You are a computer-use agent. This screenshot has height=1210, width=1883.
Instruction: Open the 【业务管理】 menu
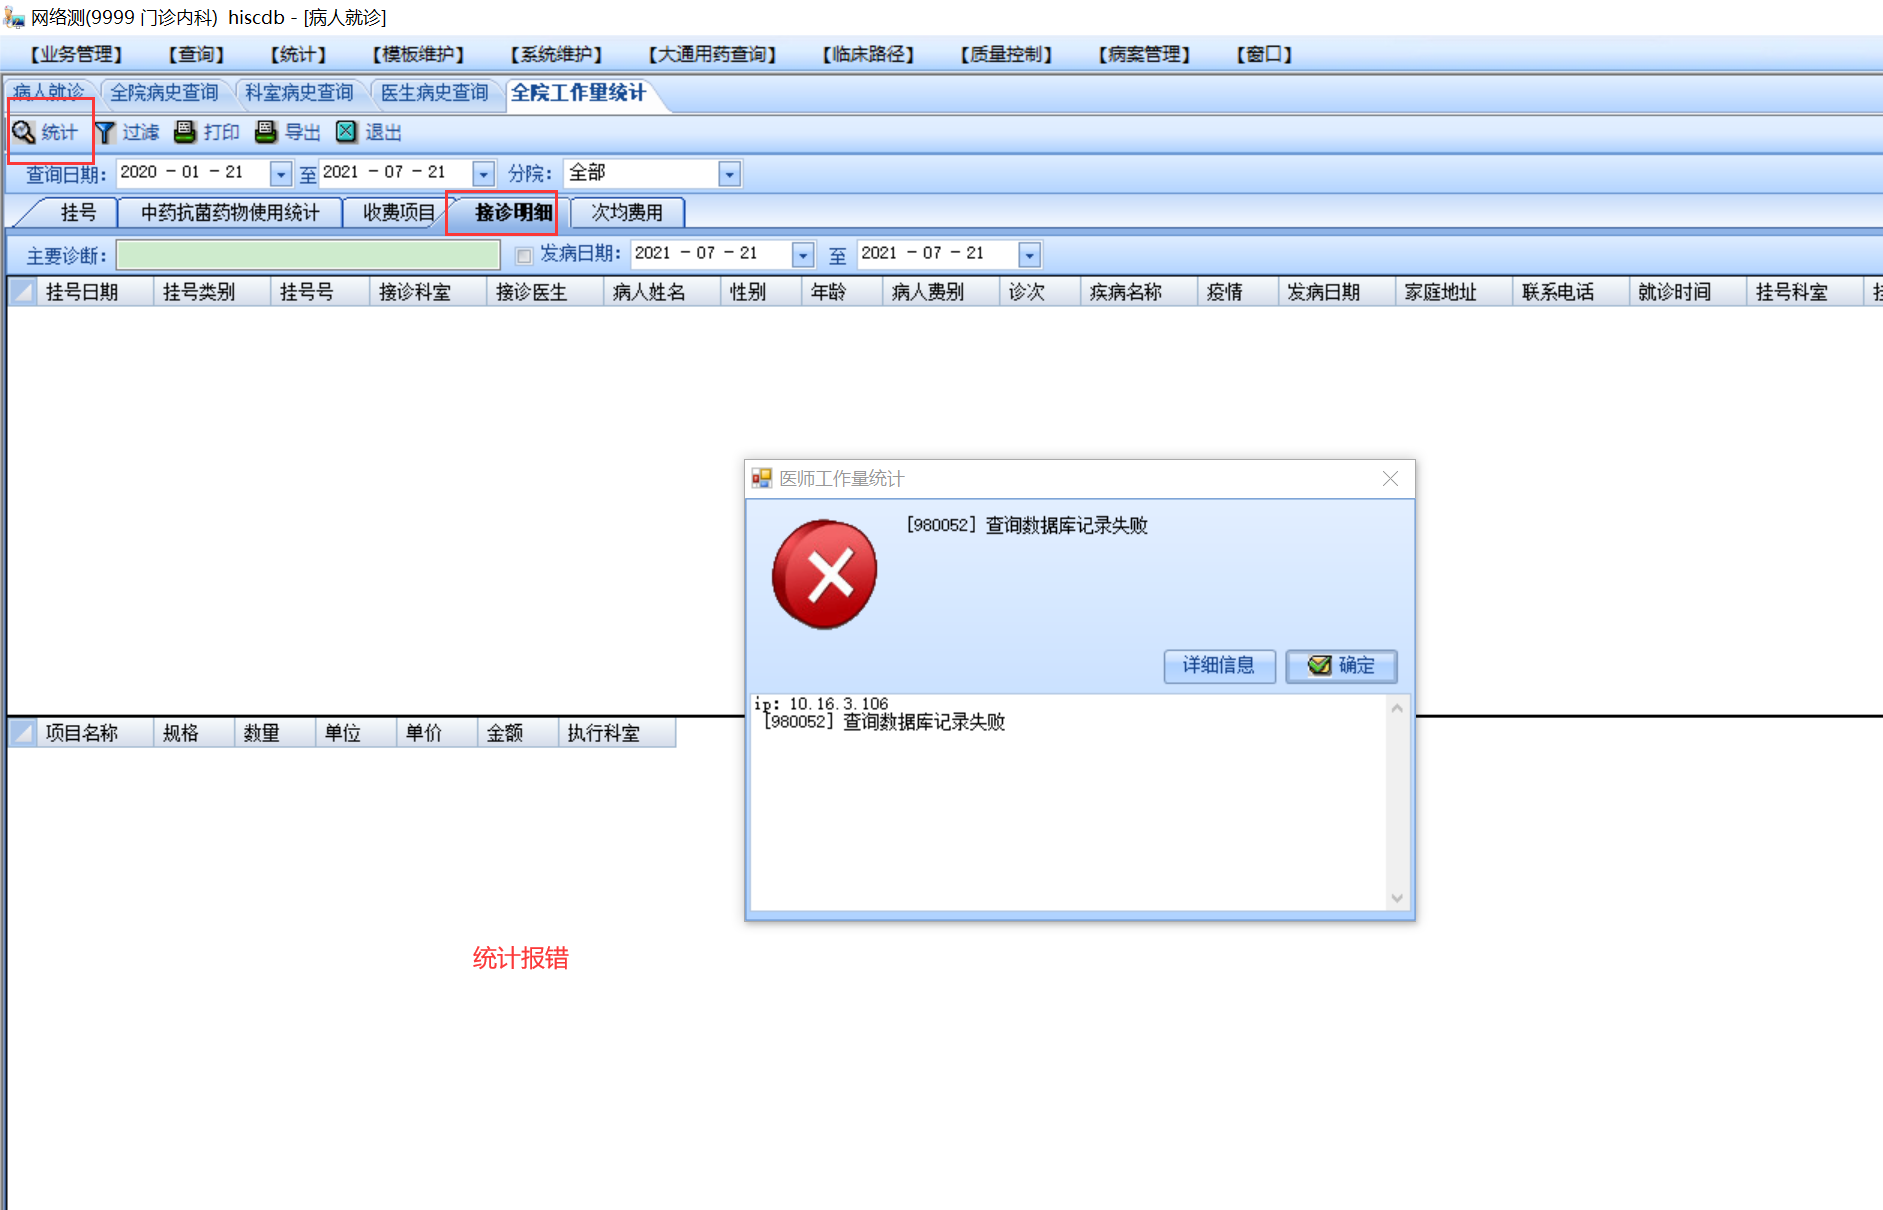pyautogui.click(x=76, y=54)
